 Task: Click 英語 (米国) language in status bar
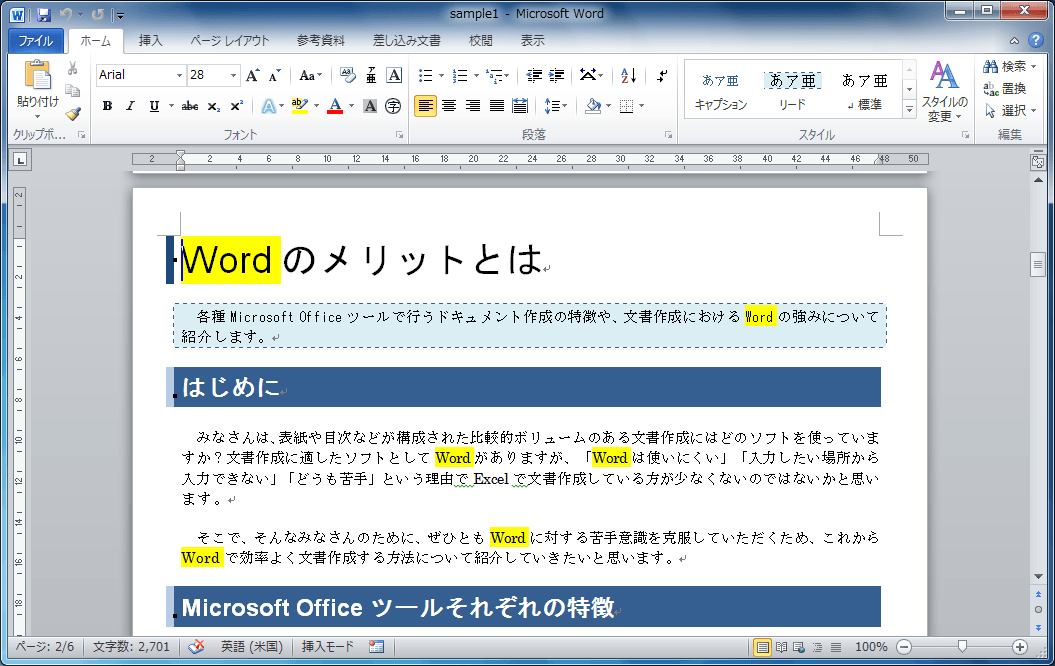252,647
